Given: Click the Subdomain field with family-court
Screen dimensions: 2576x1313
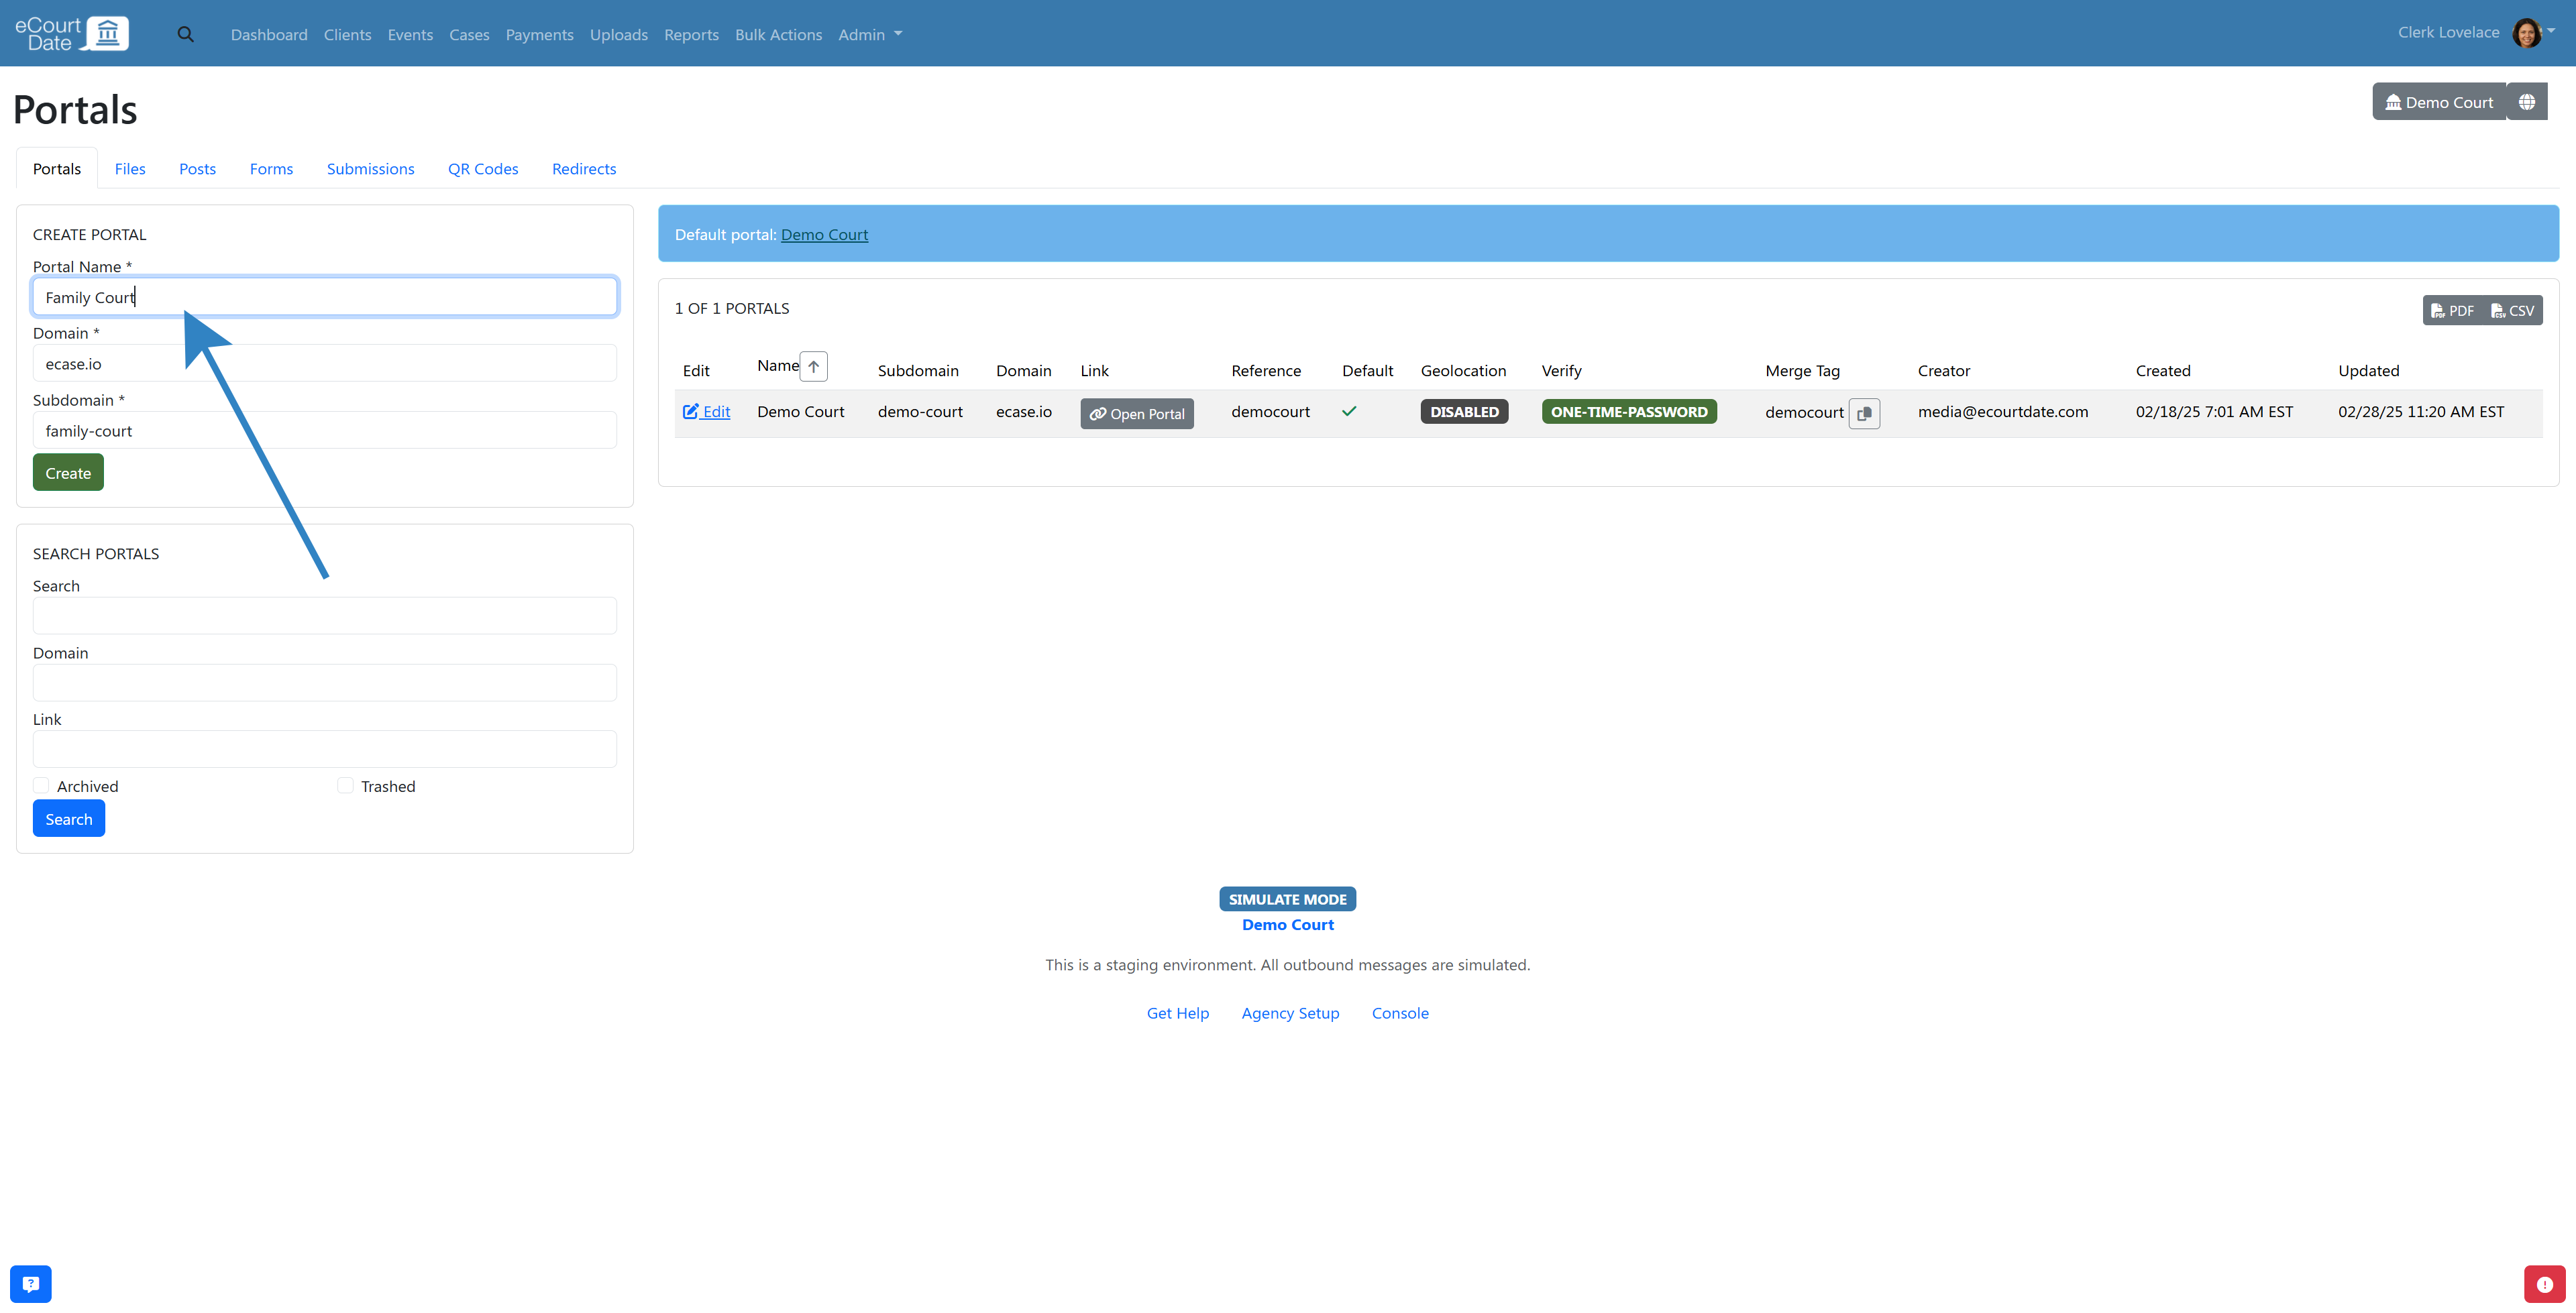Looking at the screenshot, I should click(325, 431).
